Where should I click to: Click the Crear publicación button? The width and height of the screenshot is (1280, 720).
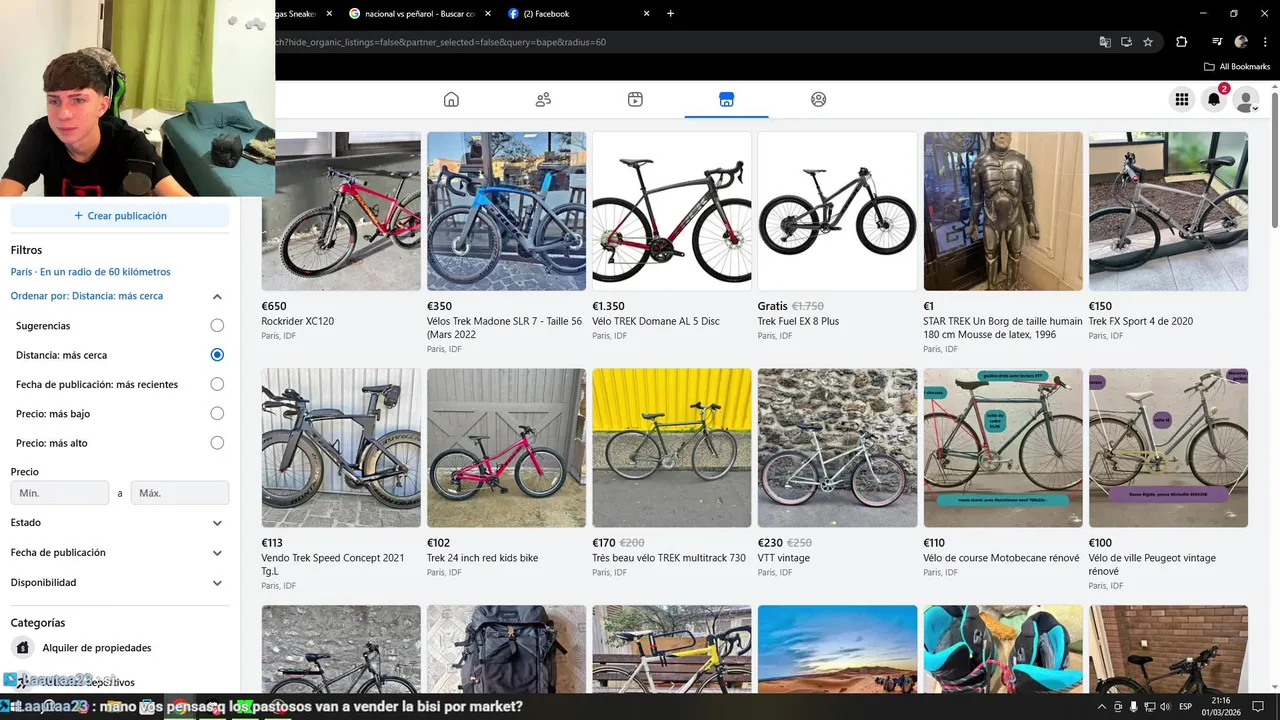point(120,215)
